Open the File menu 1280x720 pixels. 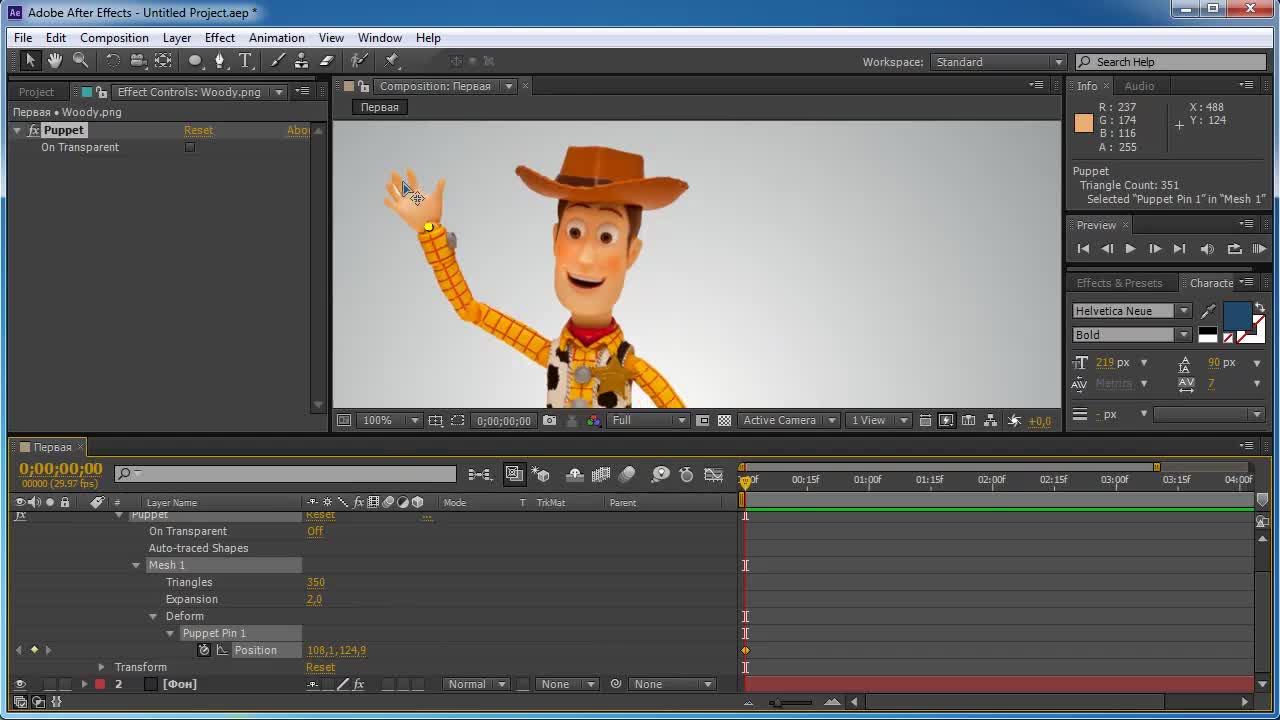23,38
